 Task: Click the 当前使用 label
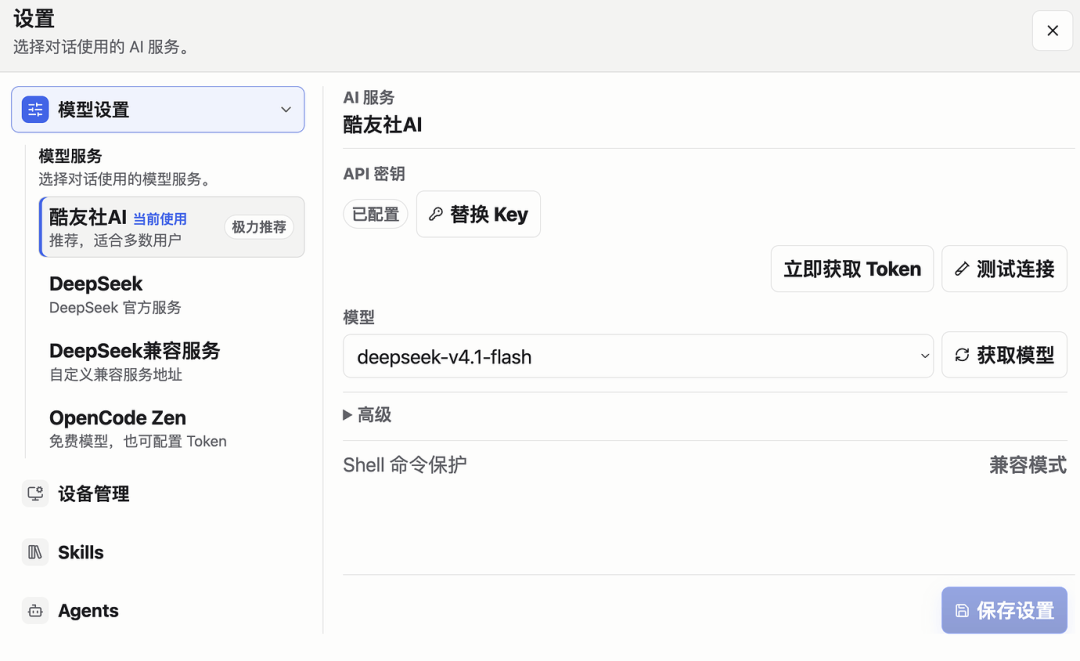160,219
